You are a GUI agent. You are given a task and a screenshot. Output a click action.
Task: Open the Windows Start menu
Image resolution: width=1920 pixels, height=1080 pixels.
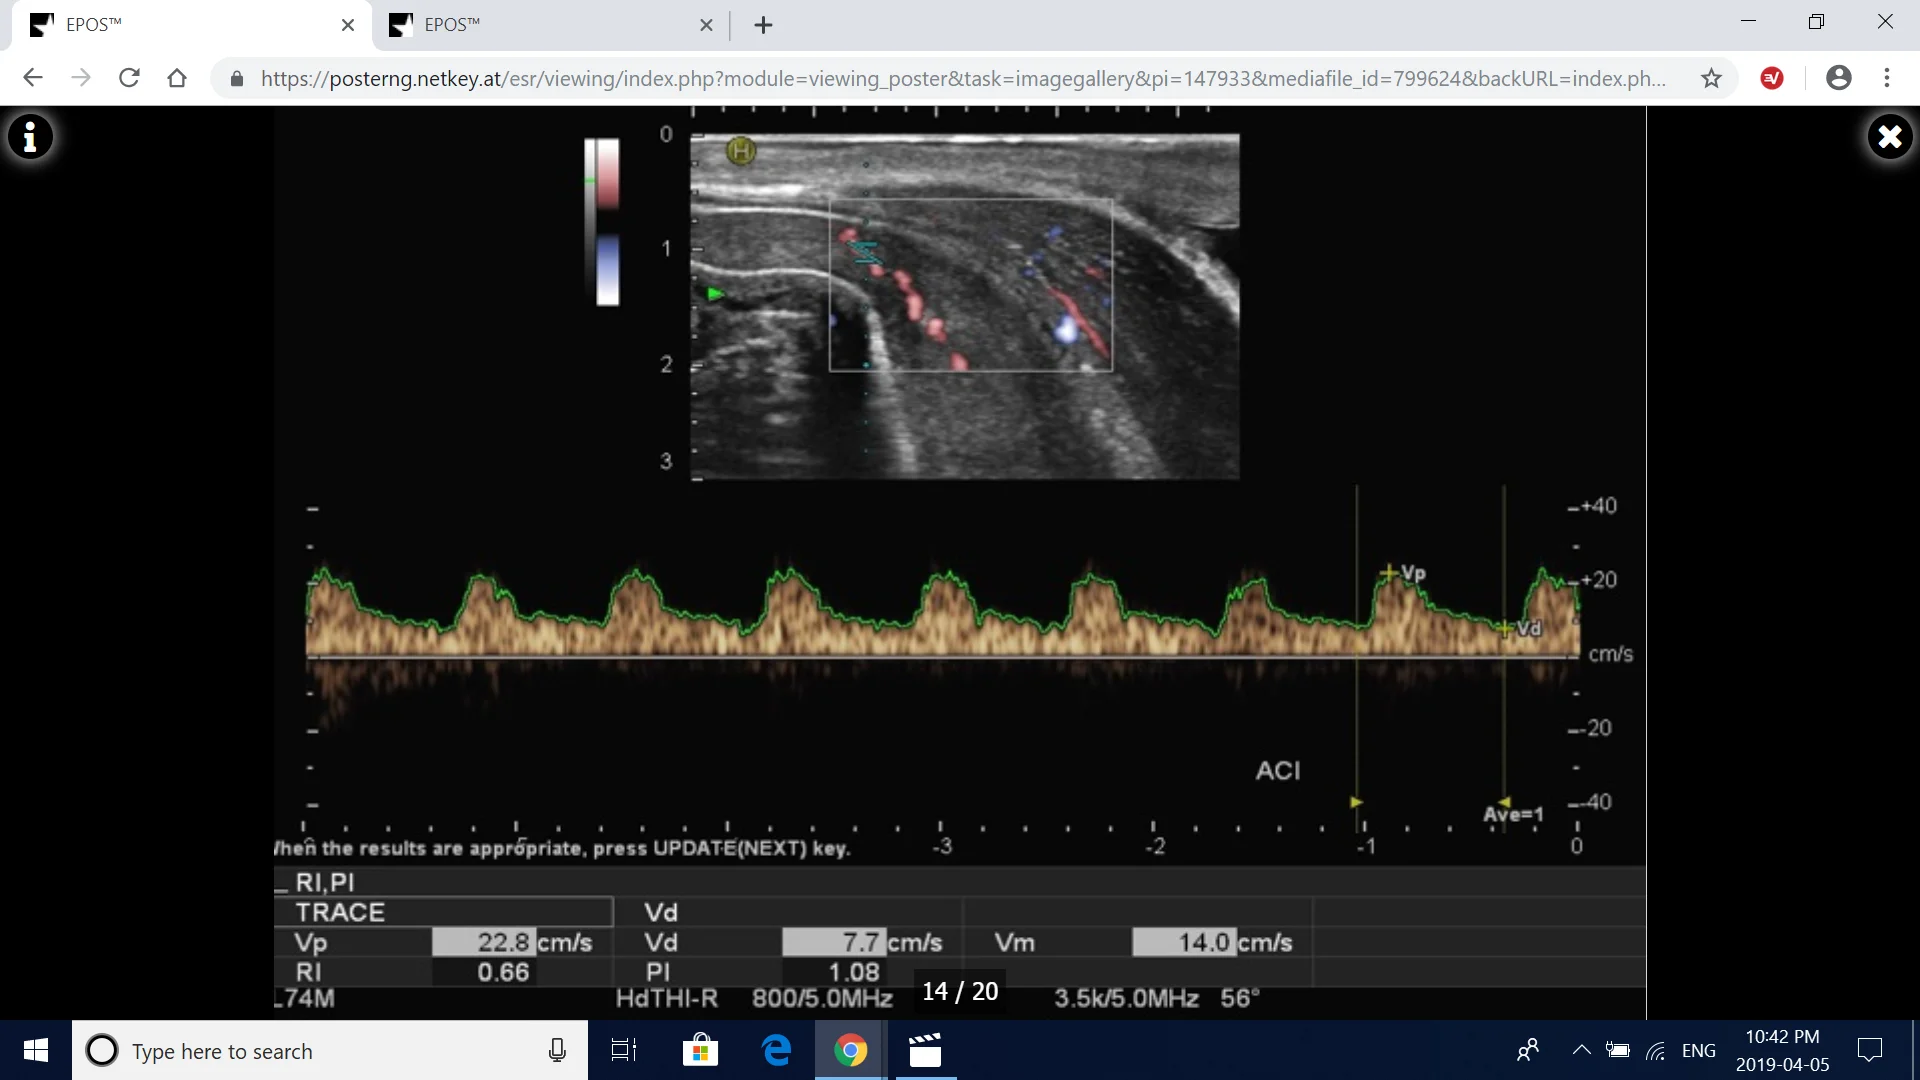click(x=35, y=1051)
